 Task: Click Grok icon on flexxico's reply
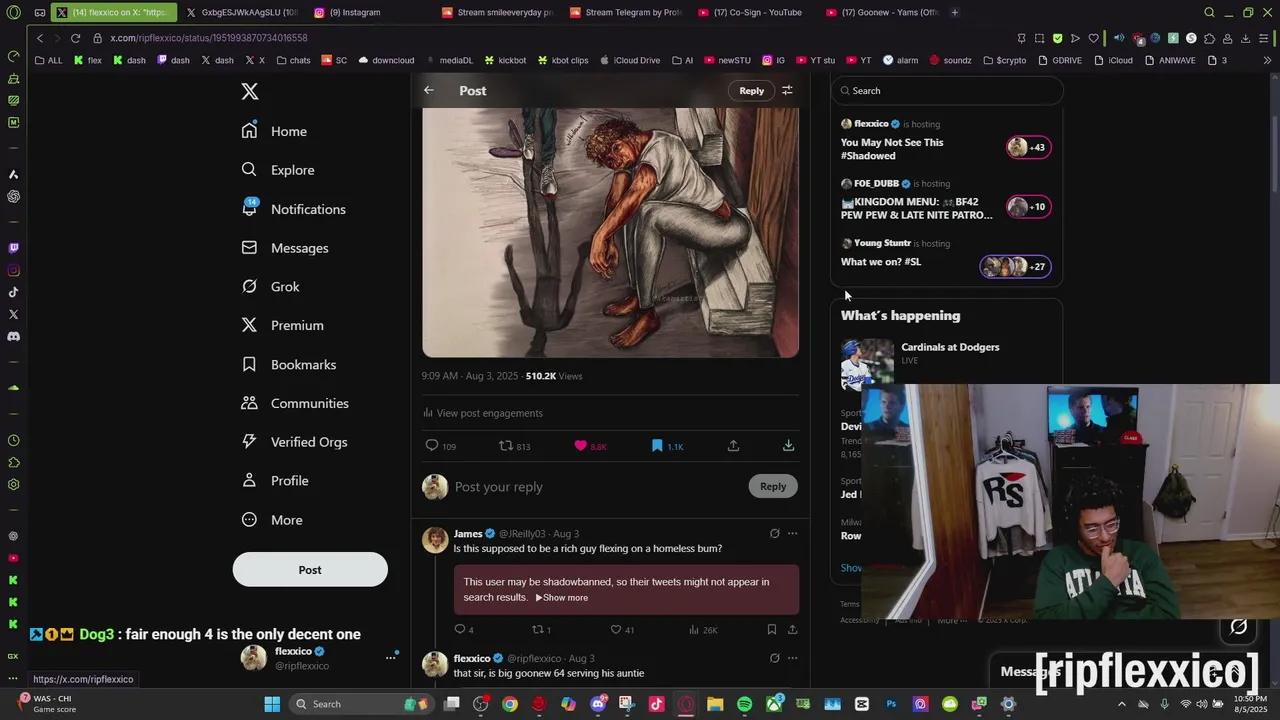[x=774, y=659]
